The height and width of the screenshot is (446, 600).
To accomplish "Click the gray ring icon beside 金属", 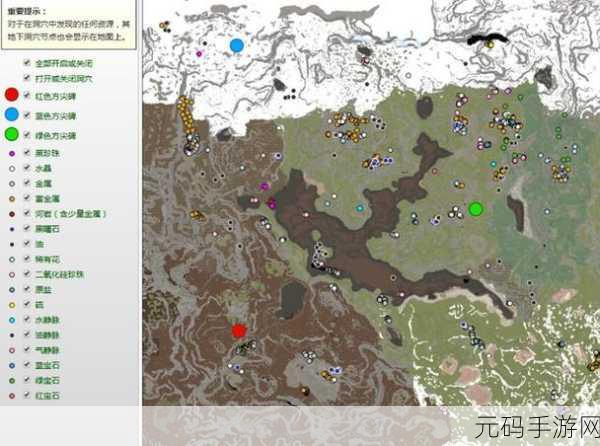I will [x=12, y=184].
